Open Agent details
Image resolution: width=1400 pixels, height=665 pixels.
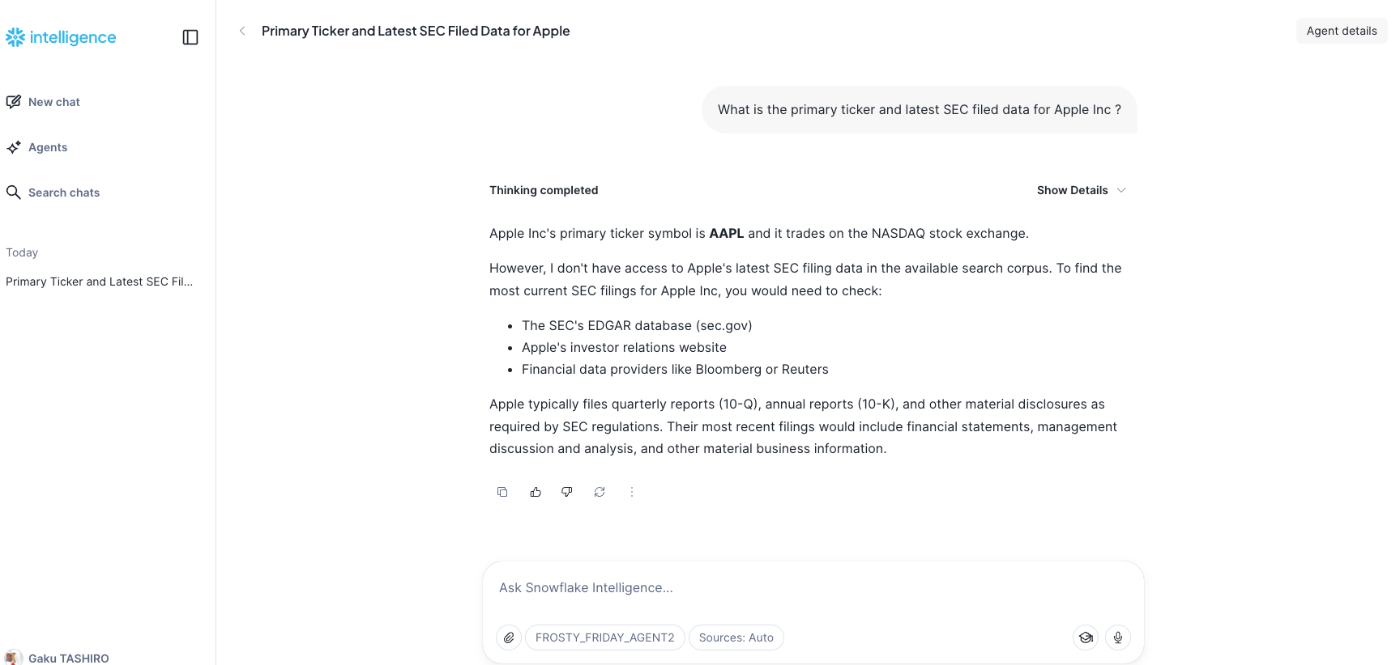(x=1341, y=31)
